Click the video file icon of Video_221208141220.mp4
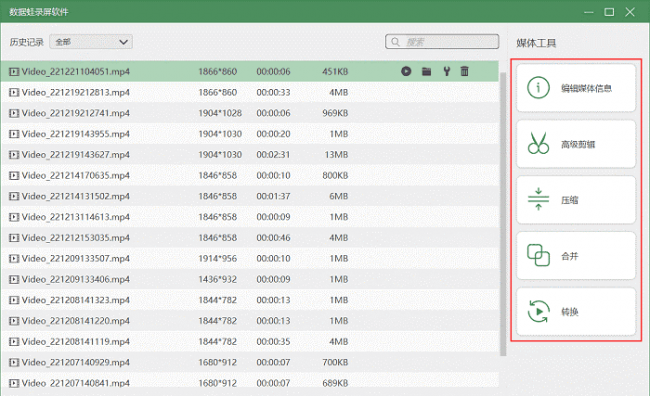 coord(14,321)
